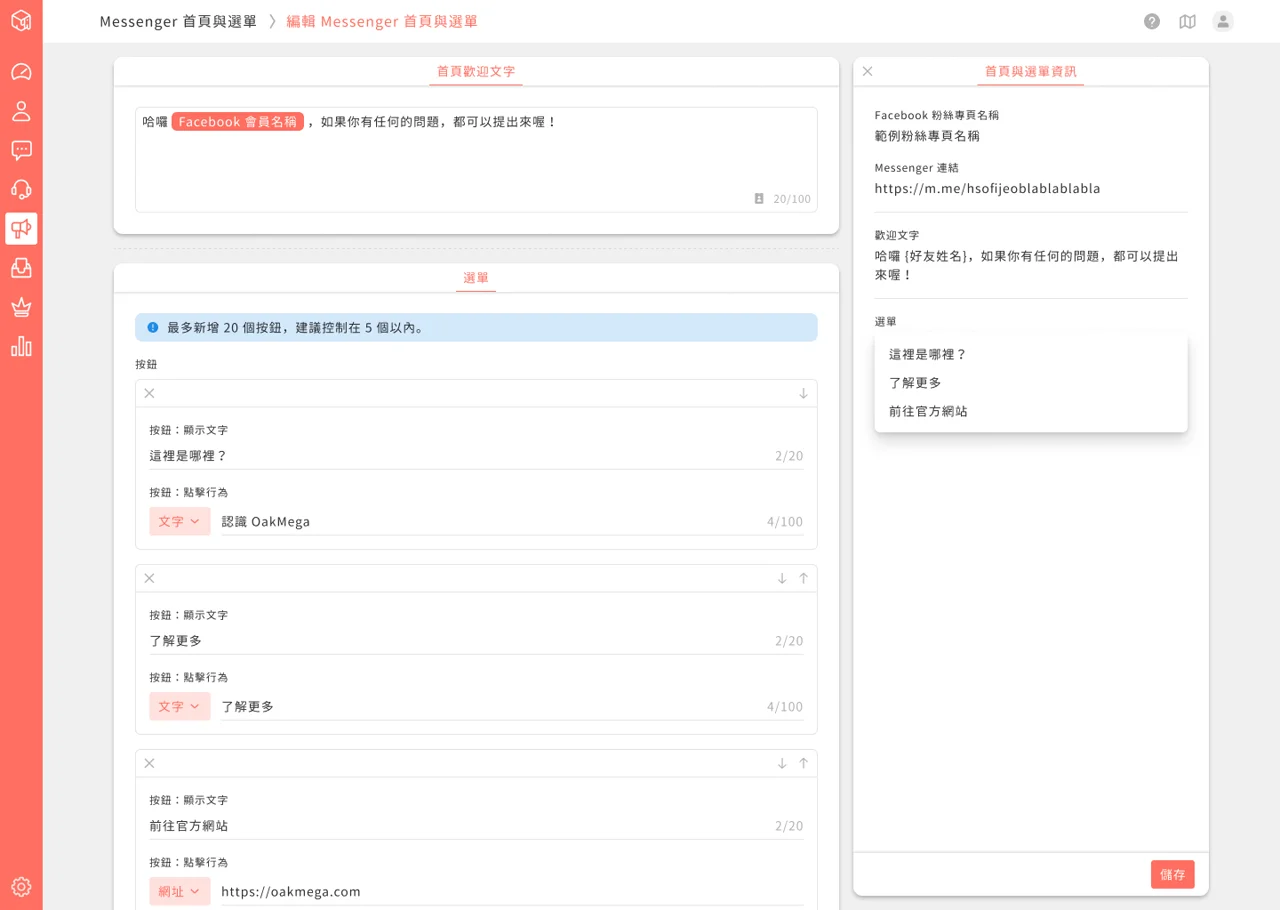Screen dimensions: 1280x910
Task: Move the 前往官方網站 button card up
Action: [x=803, y=763]
